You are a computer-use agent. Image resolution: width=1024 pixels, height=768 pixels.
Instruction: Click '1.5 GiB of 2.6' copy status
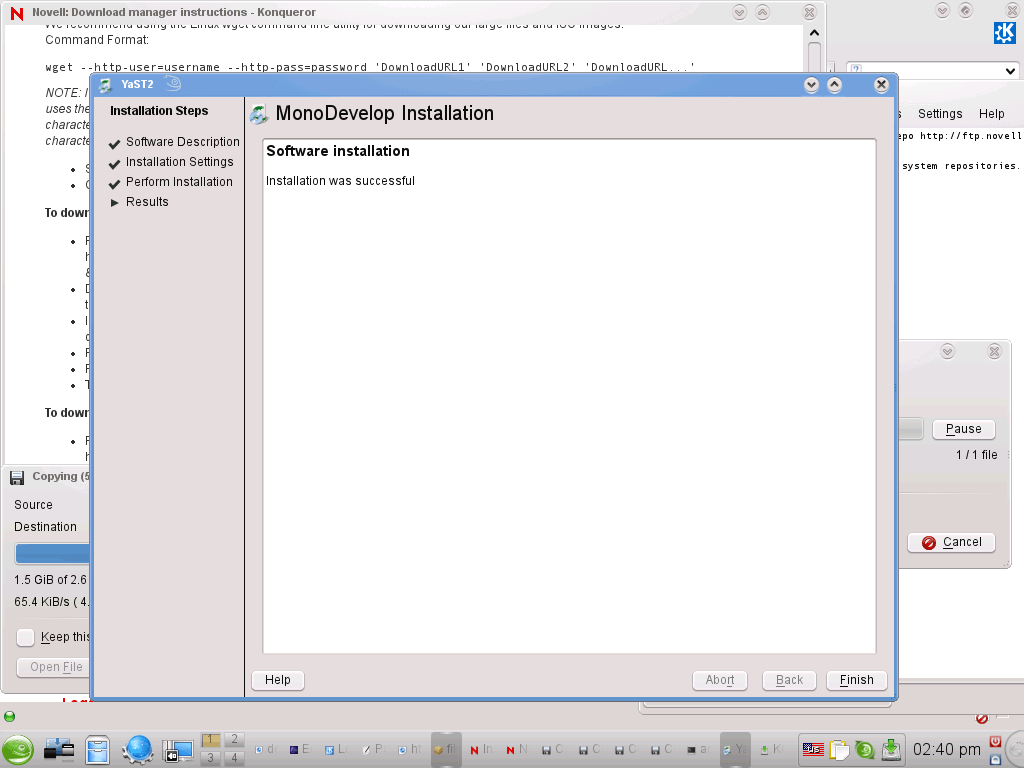coord(50,580)
